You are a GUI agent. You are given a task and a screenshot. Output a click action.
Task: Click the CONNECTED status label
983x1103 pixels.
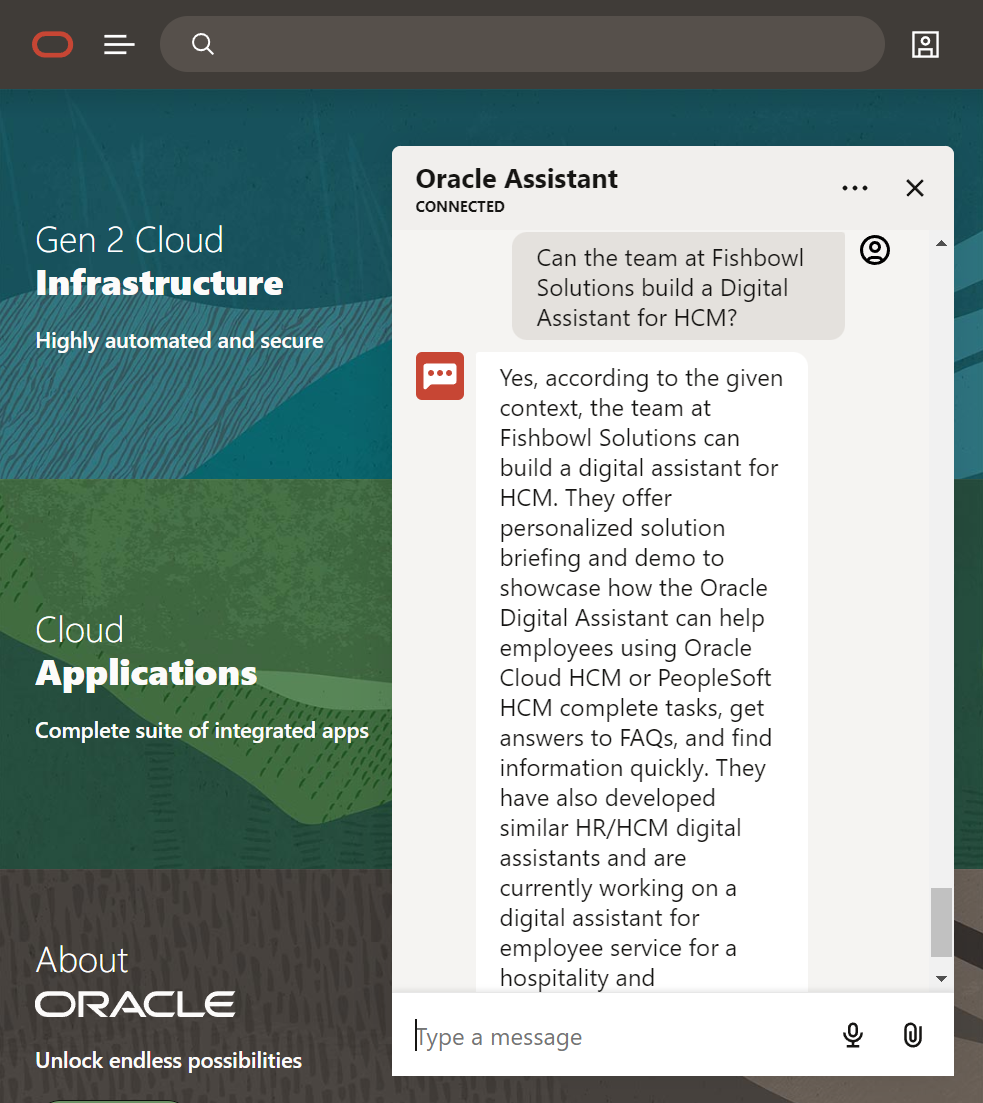[460, 207]
